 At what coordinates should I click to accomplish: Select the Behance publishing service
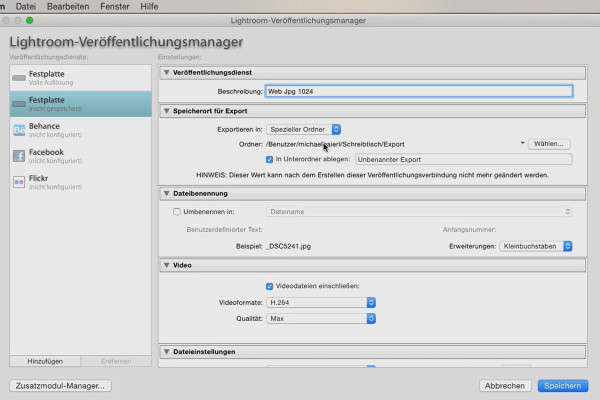click(x=80, y=130)
